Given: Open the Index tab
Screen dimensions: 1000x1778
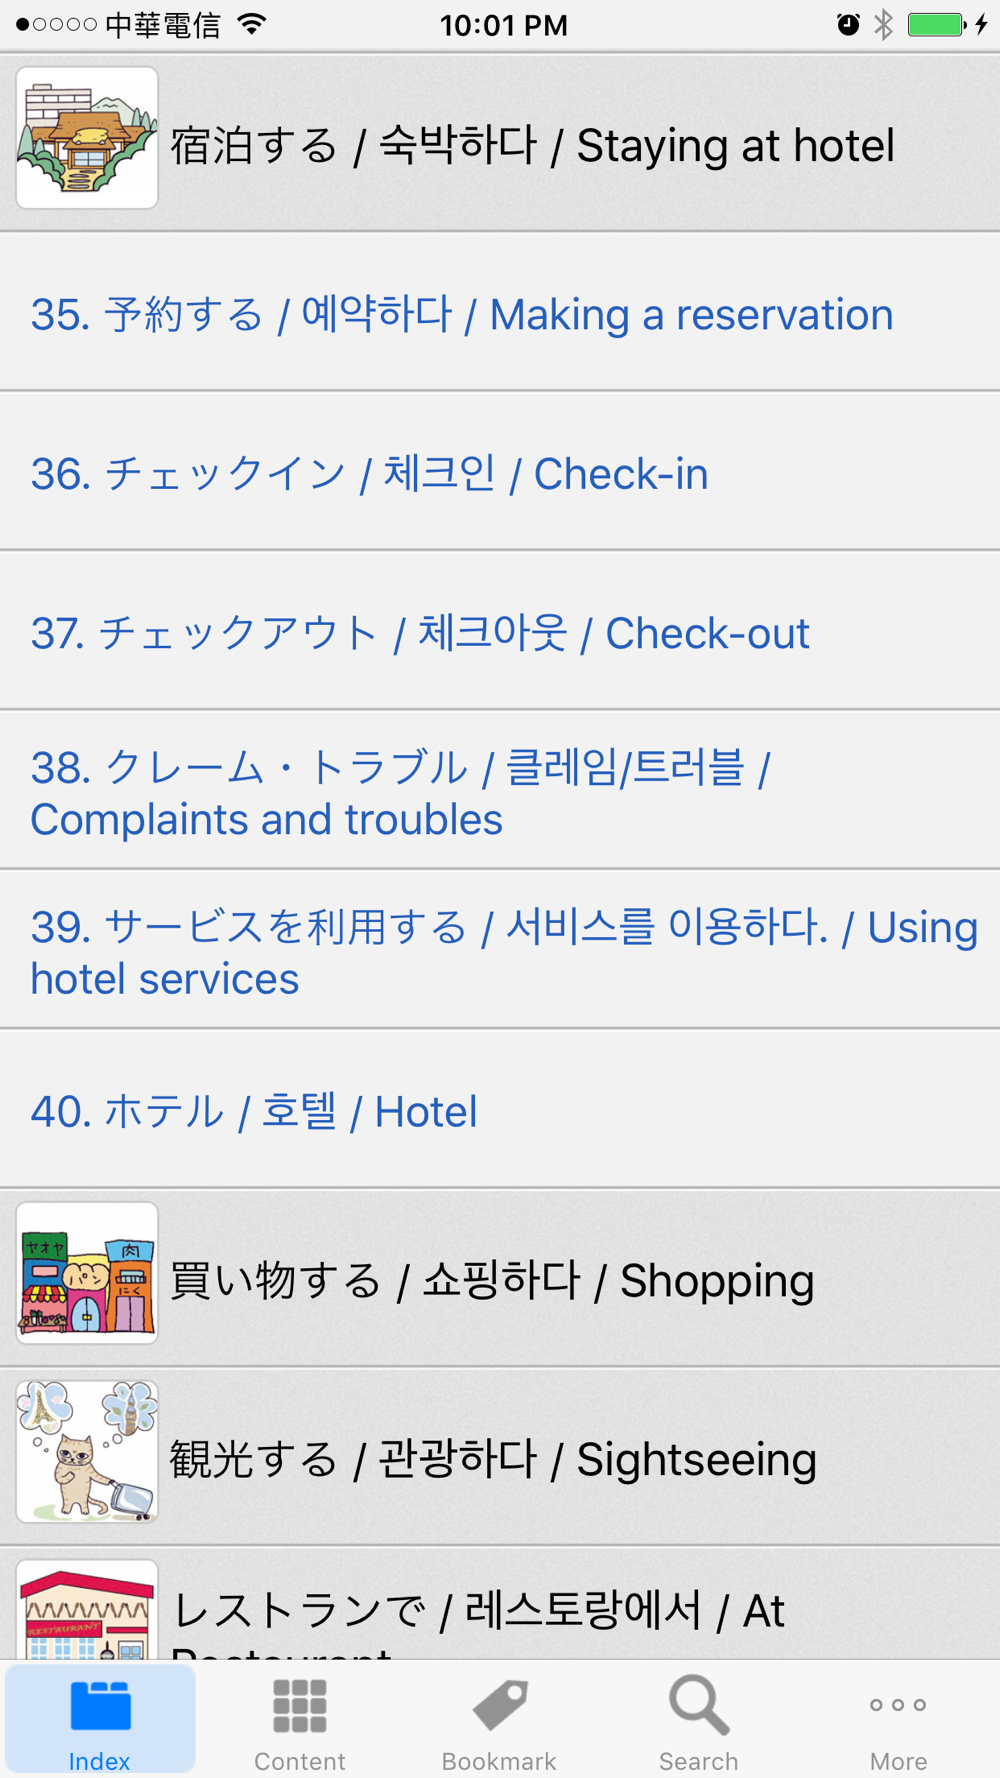Looking at the screenshot, I should point(100,1719).
